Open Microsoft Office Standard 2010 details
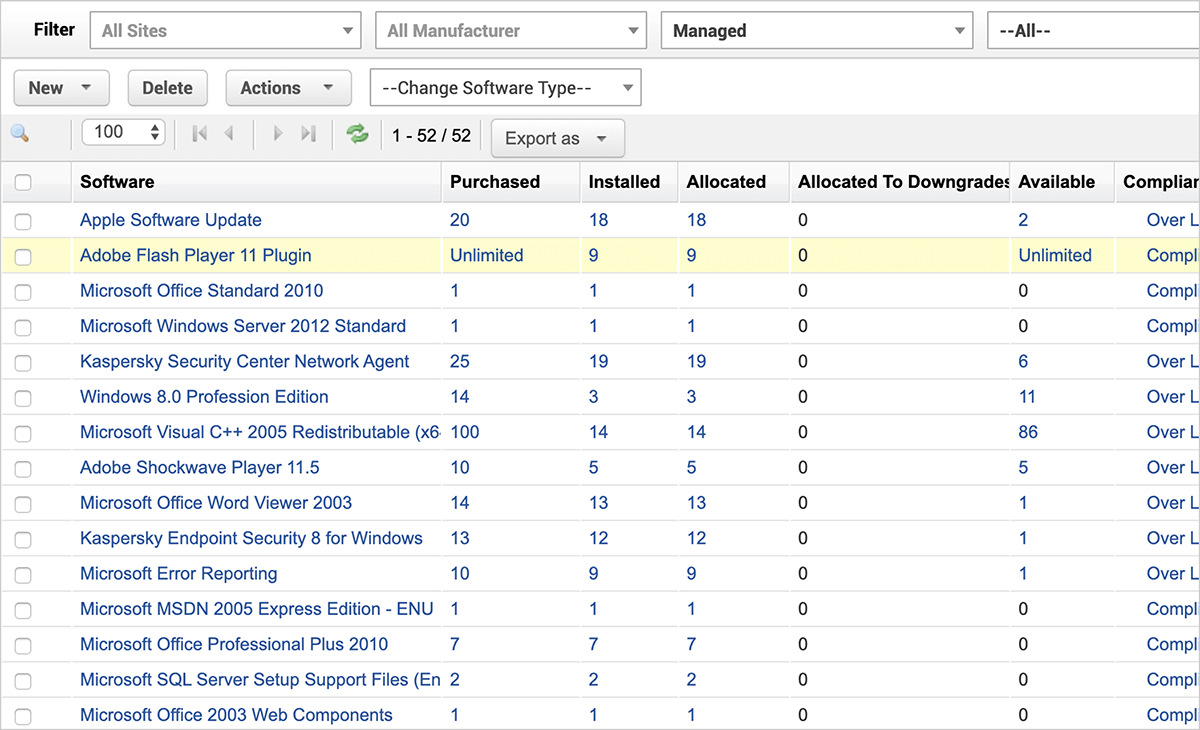Viewport: 1200px width, 730px height. (201, 291)
